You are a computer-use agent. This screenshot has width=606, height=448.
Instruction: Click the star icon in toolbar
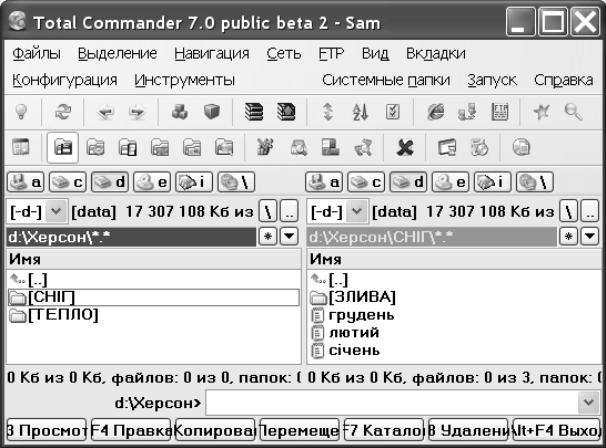click(541, 112)
